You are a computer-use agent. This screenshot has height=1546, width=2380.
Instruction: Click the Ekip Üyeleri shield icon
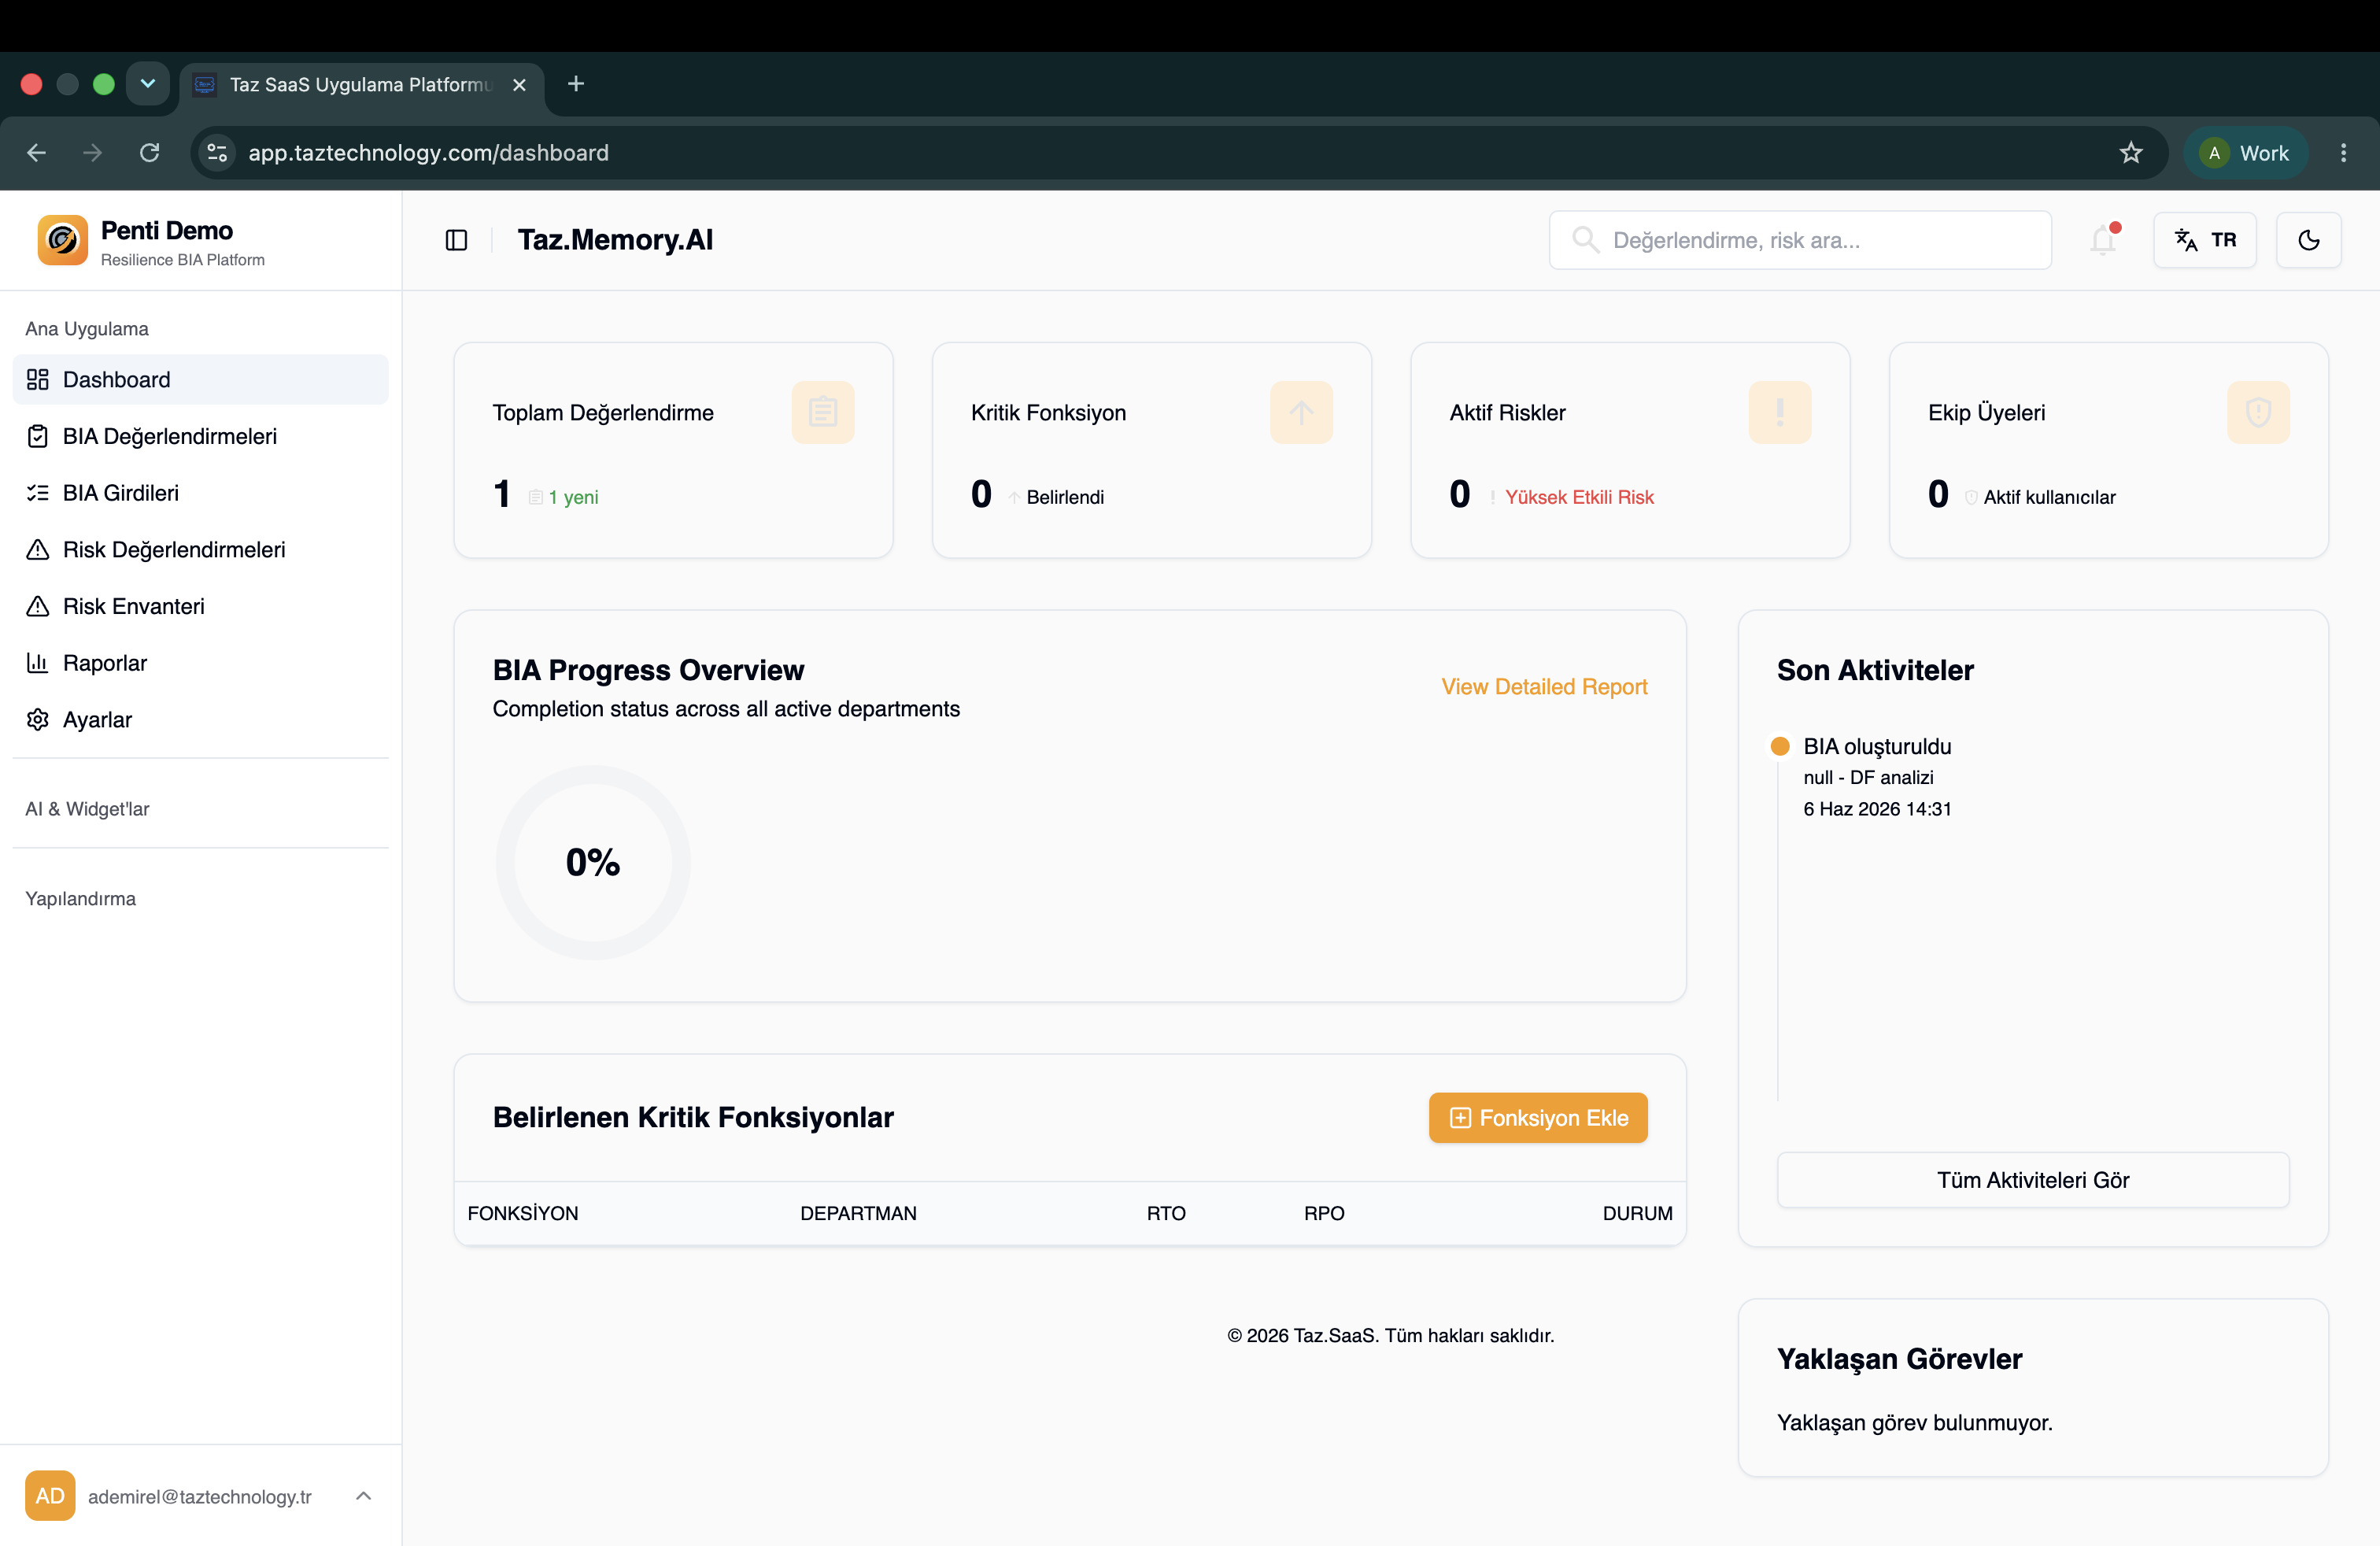point(2258,412)
